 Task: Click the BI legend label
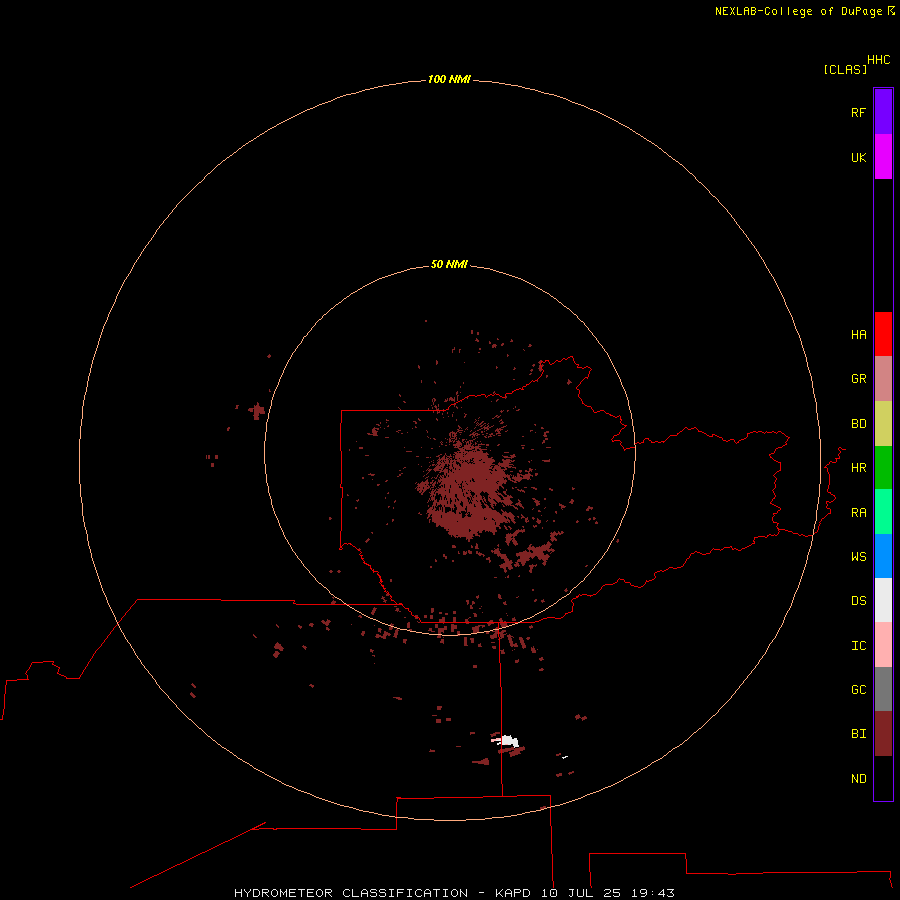click(858, 734)
